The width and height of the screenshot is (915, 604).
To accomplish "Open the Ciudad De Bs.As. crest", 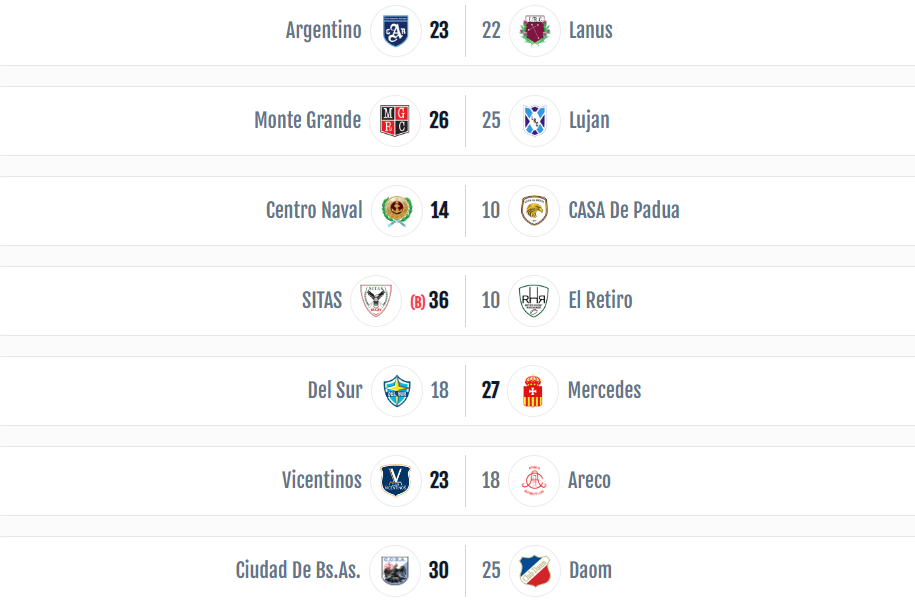I will 395,570.
